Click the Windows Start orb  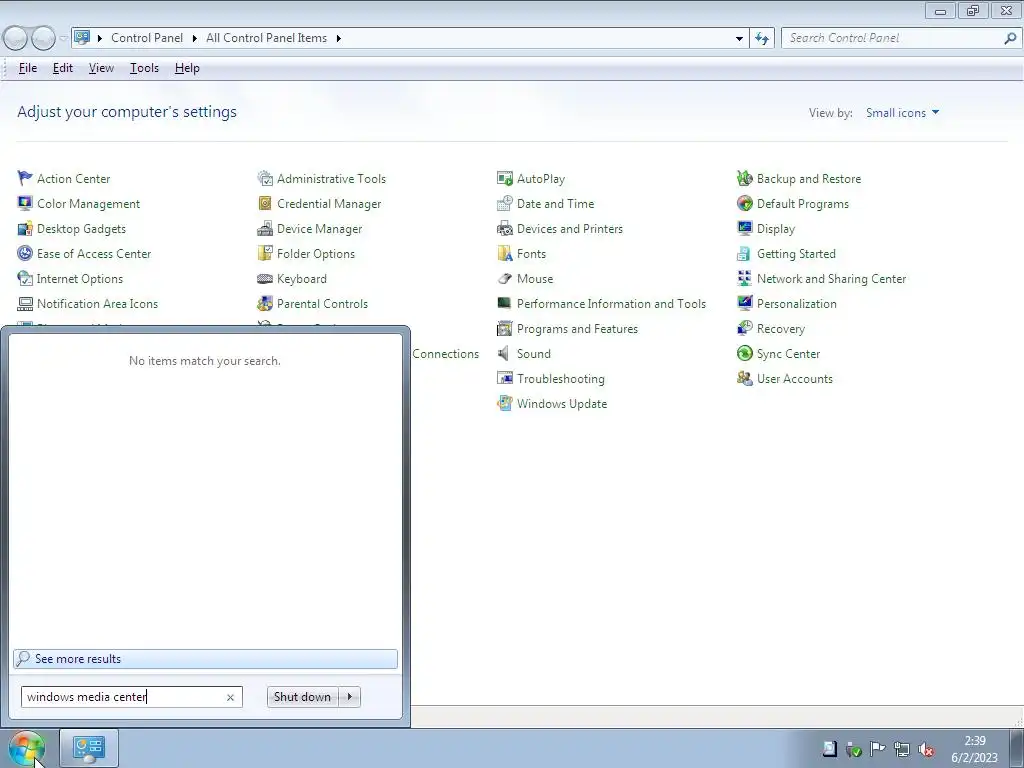[x=26, y=748]
